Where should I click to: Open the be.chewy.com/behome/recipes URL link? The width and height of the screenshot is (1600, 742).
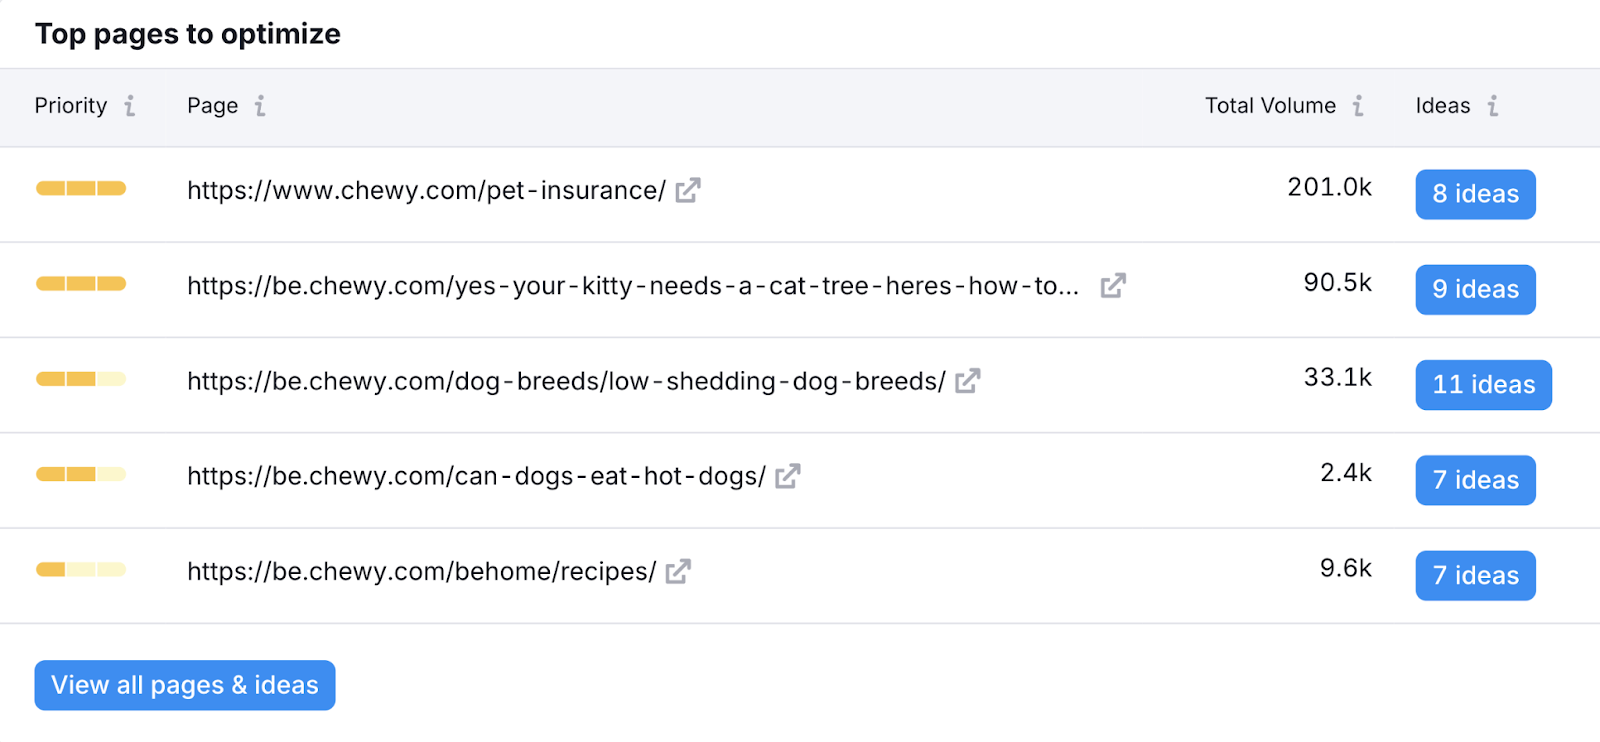(421, 571)
